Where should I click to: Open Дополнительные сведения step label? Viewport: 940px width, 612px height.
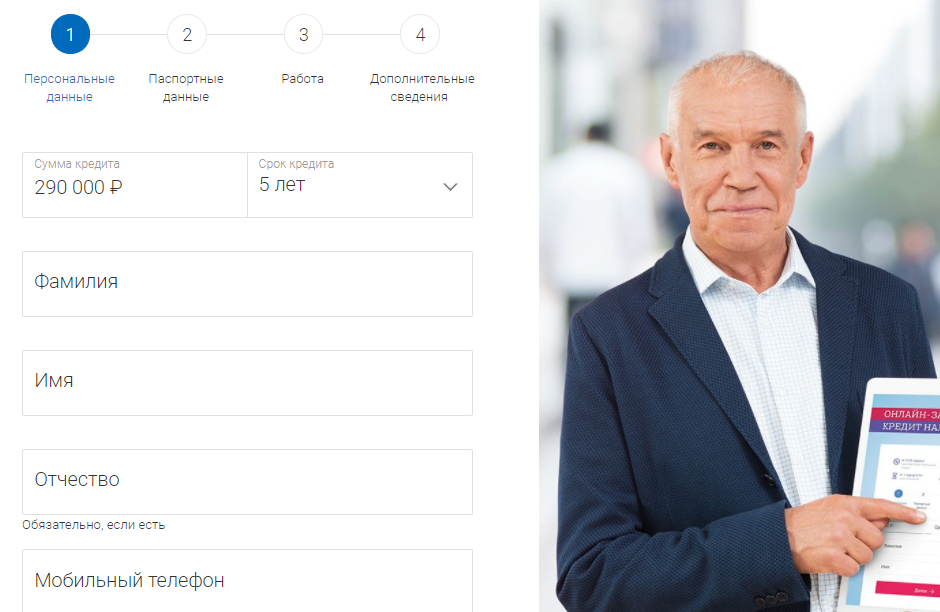422,88
